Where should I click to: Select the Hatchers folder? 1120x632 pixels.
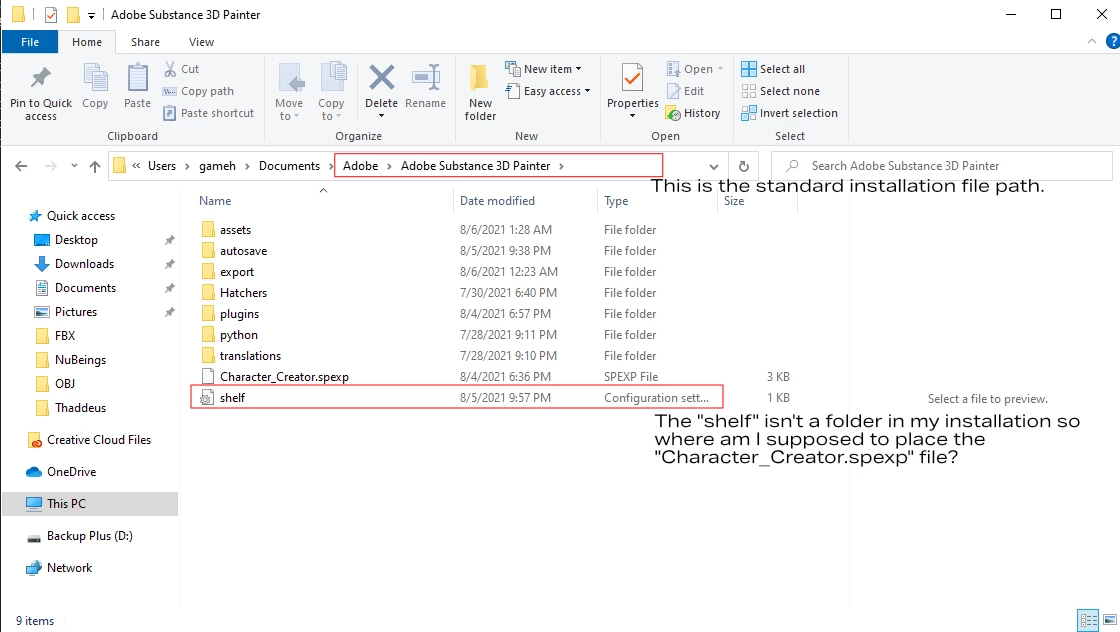point(244,293)
